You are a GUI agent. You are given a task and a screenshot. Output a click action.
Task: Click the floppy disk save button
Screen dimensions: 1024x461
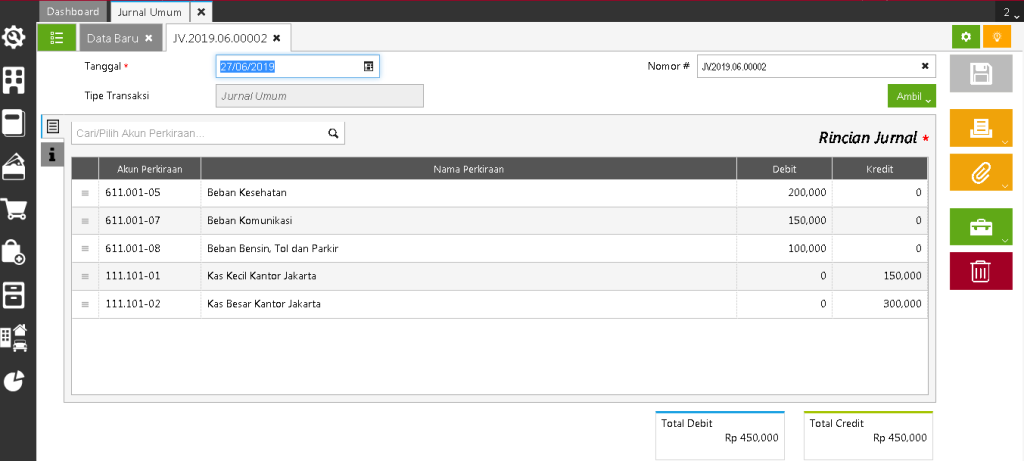click(x=980, y=76)
